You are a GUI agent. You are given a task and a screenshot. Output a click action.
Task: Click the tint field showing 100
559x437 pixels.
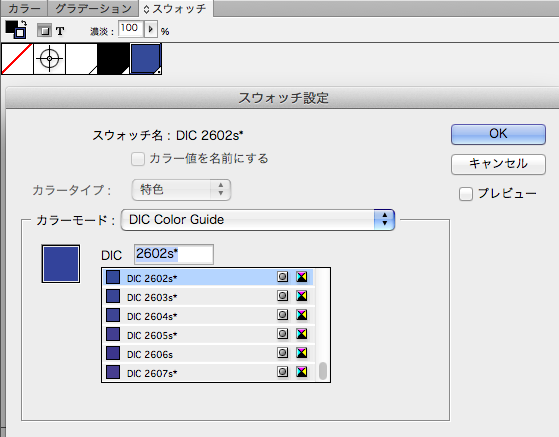click(x=131, y=29)
